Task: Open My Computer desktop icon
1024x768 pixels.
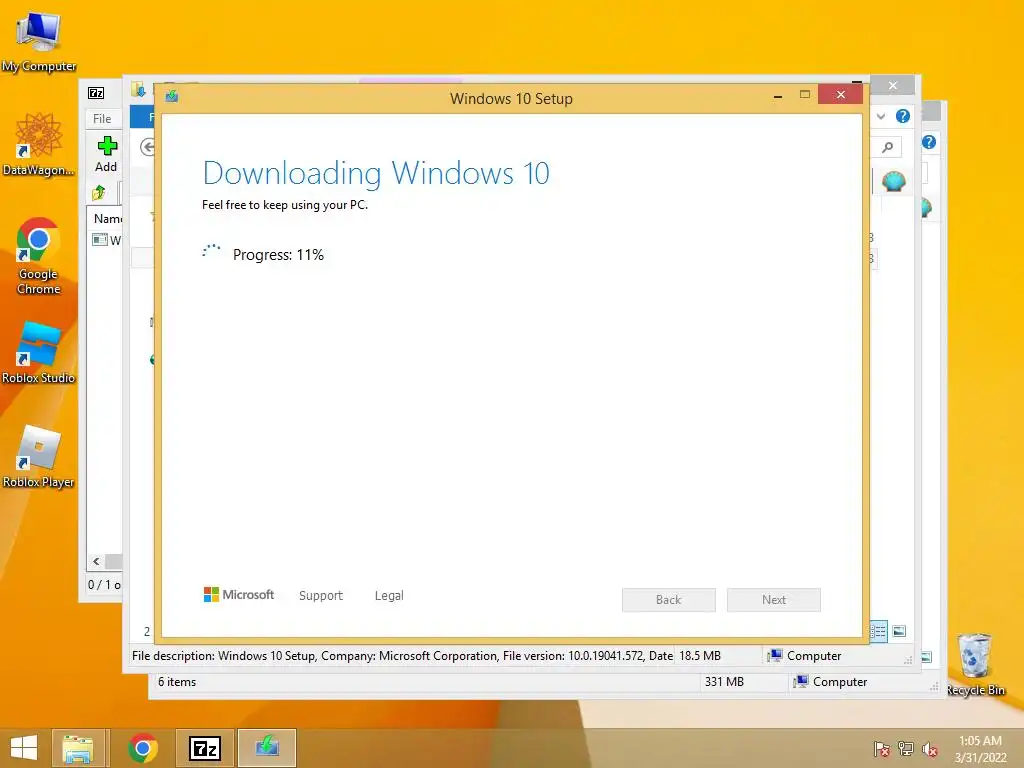Action: pyautogui.click(x=39, y=40)
